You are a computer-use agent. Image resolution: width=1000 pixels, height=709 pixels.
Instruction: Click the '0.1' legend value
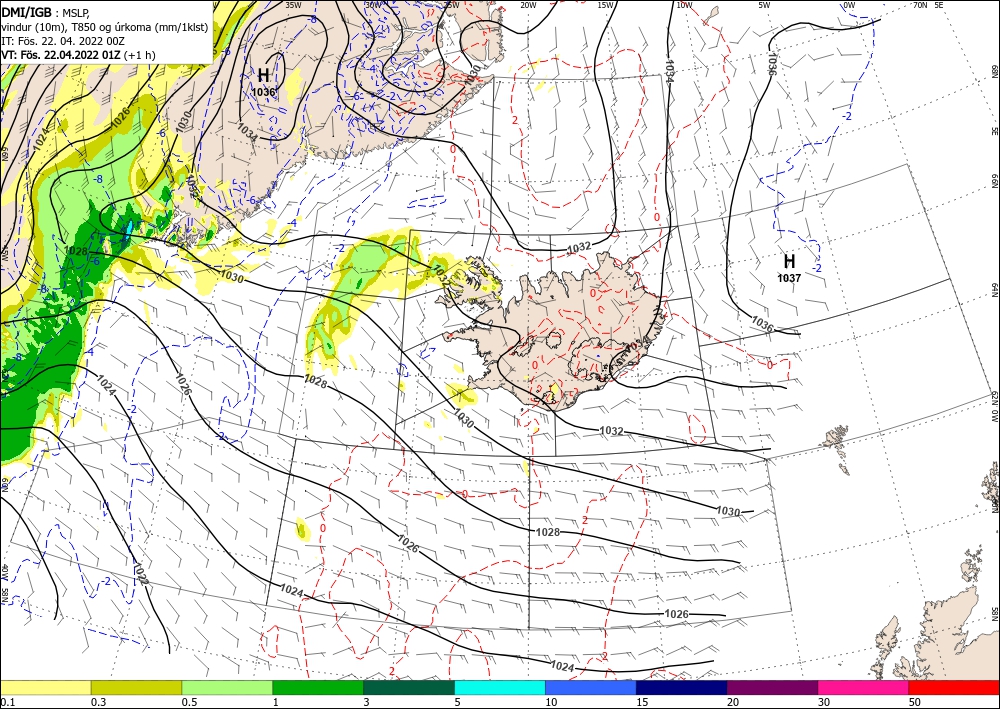(6, 702)
